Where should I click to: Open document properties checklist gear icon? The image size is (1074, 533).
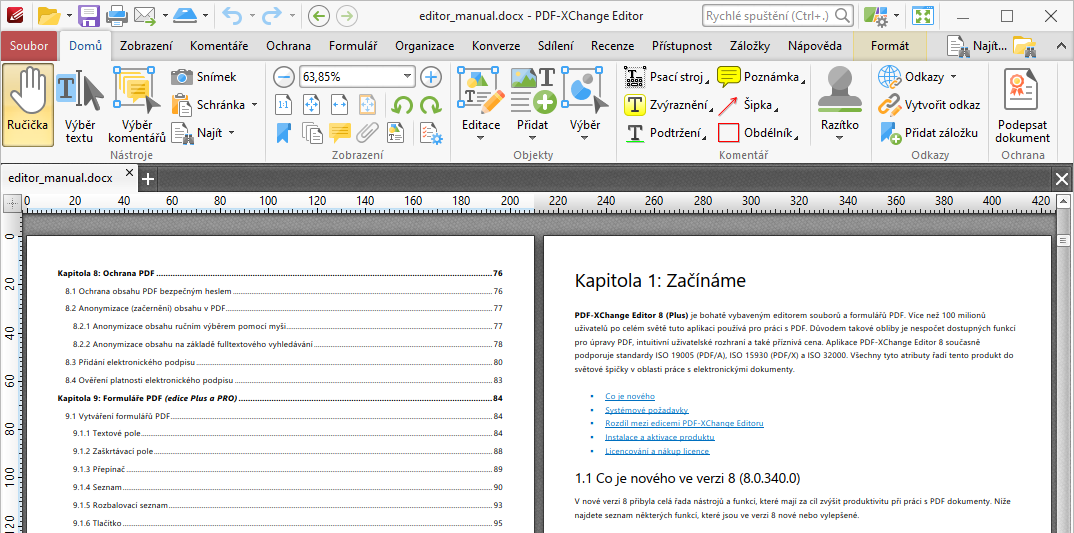[432, 132]
